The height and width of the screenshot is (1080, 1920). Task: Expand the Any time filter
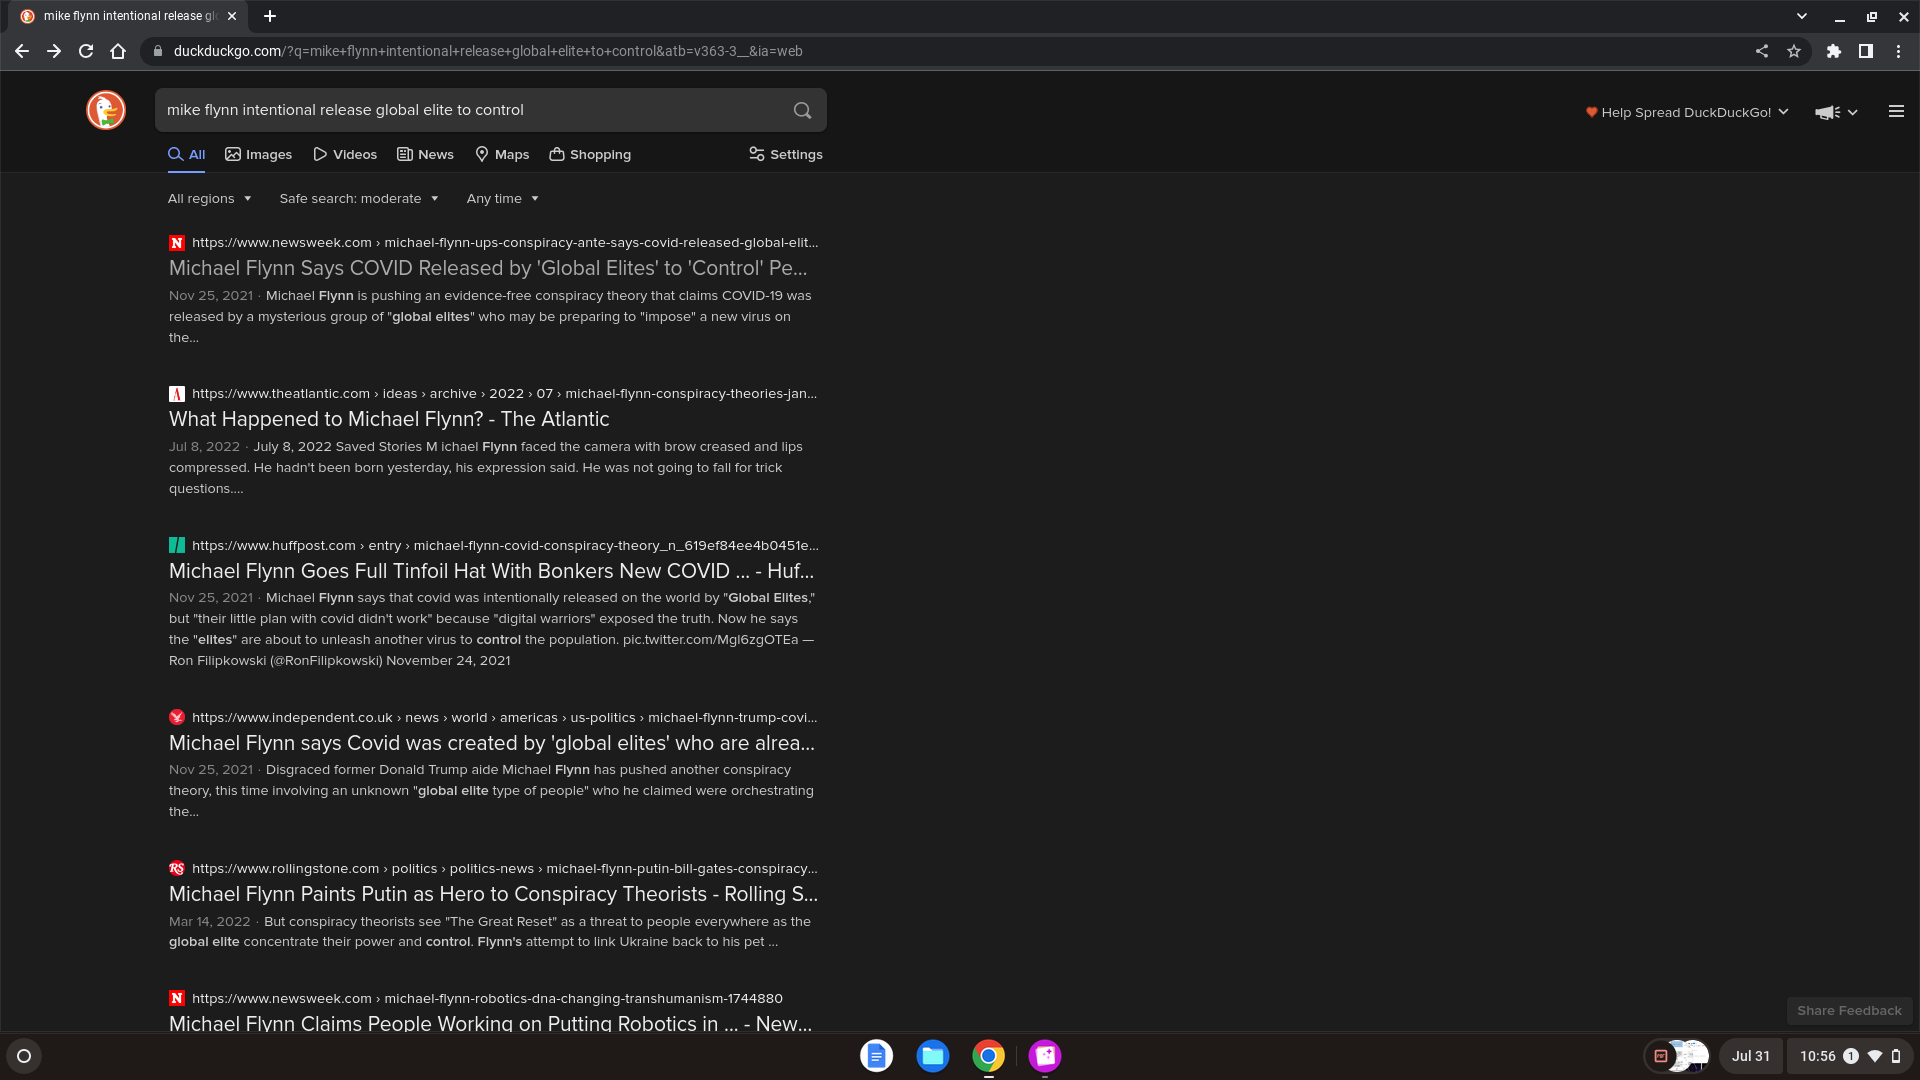[502, 199]
